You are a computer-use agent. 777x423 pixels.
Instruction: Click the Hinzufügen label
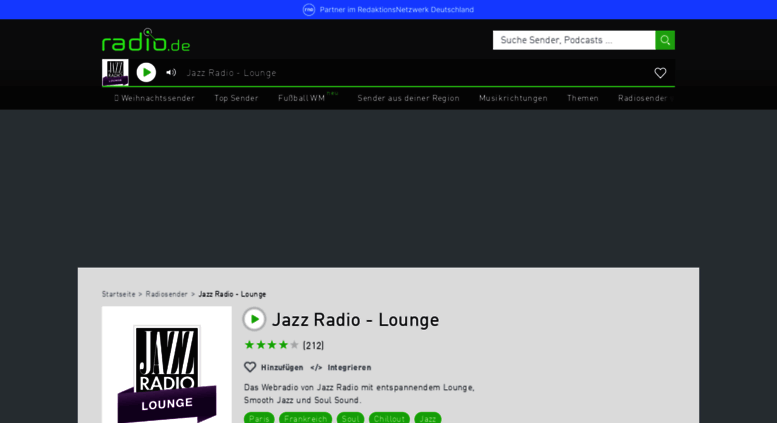pyautogui.click(x=282, y=368)
